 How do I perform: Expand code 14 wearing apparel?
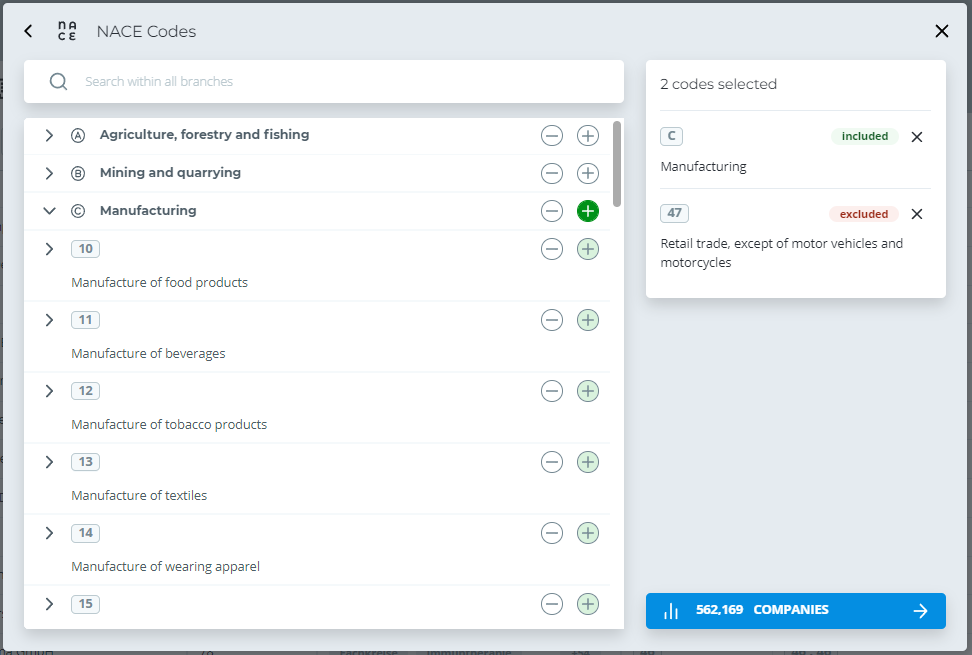point(49,533)
